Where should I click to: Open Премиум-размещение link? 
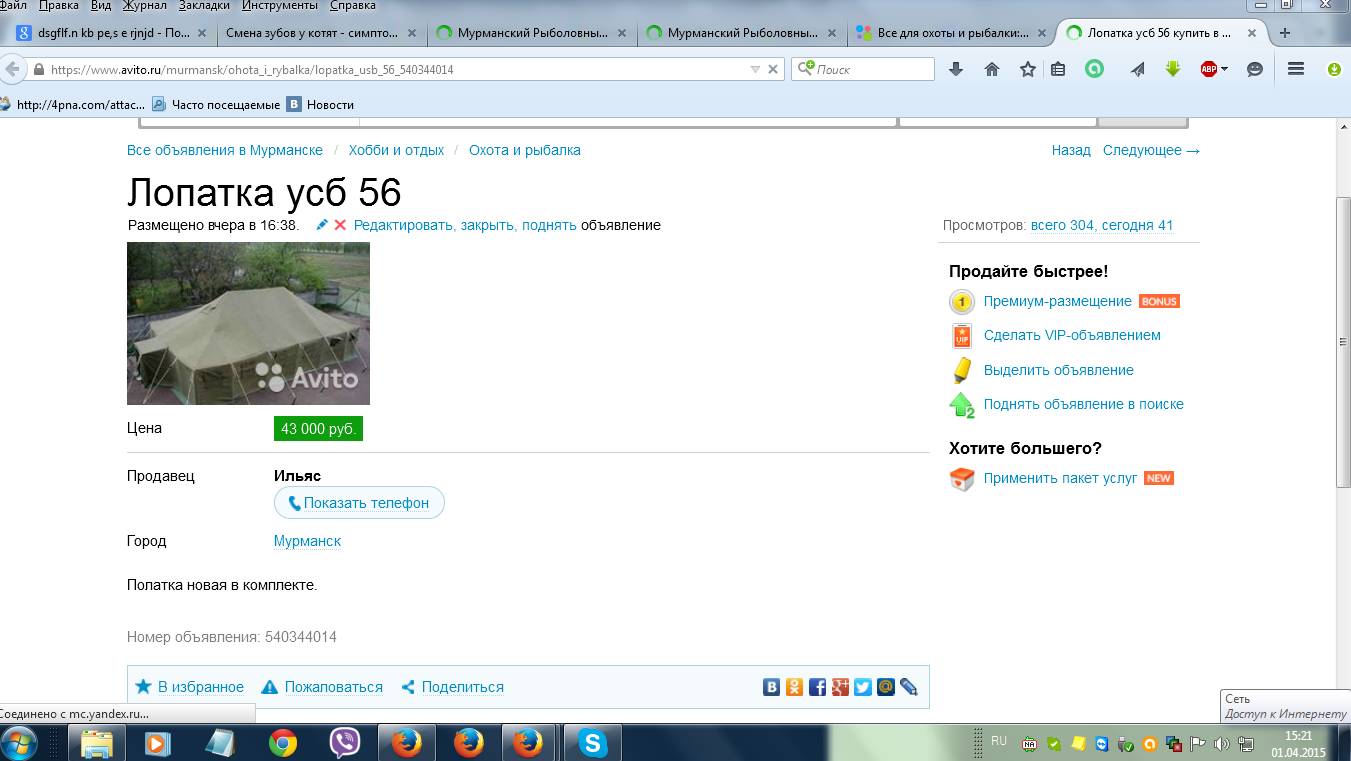click(1057, 301)
